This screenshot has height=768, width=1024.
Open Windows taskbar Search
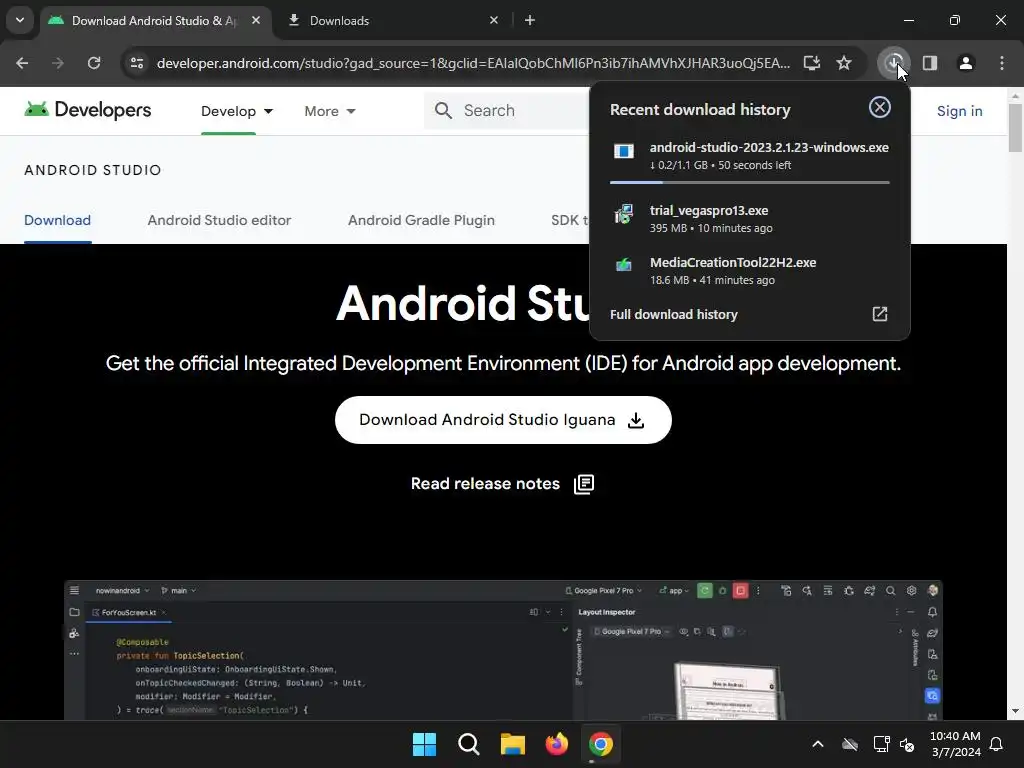click(469, 744)
